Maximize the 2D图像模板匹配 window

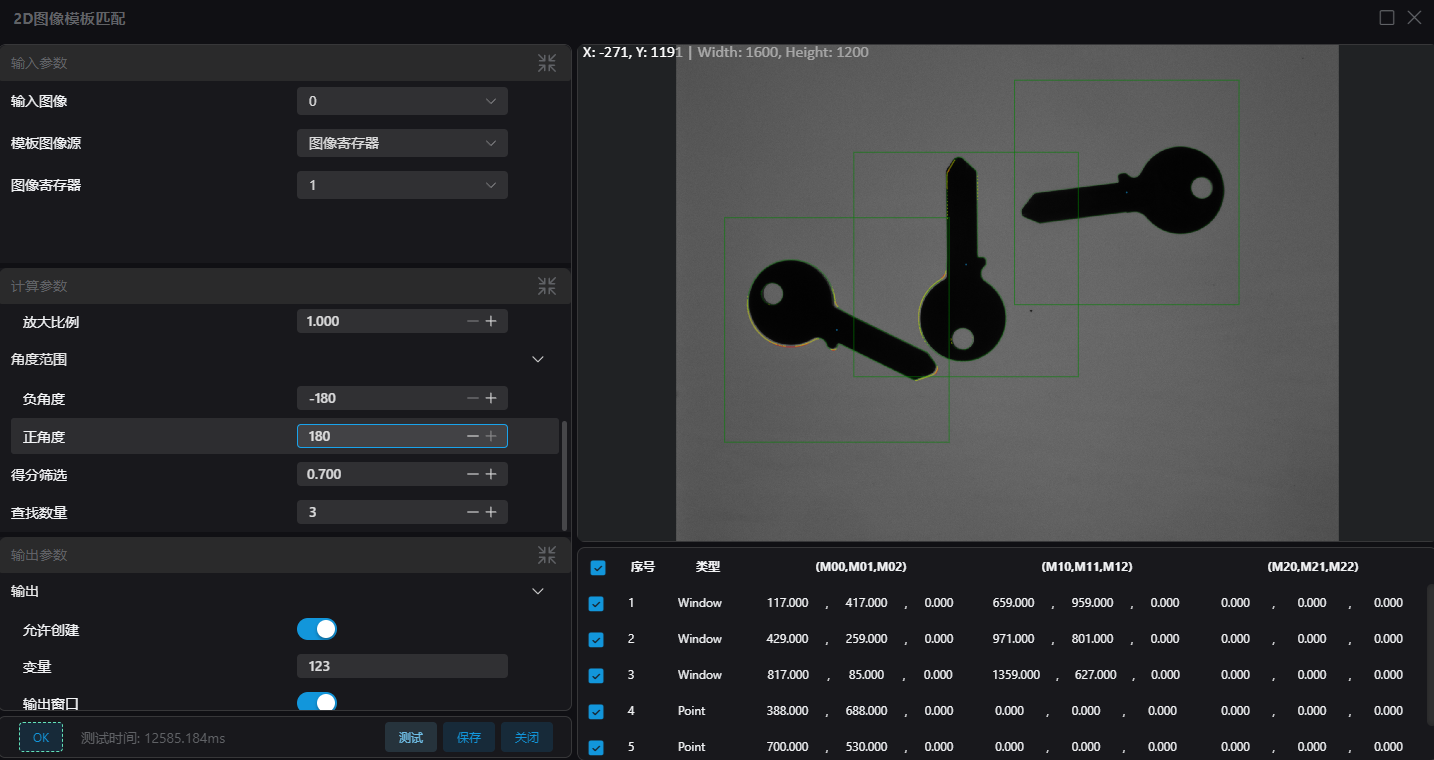pyautogui.click(x=1387, y=17)
